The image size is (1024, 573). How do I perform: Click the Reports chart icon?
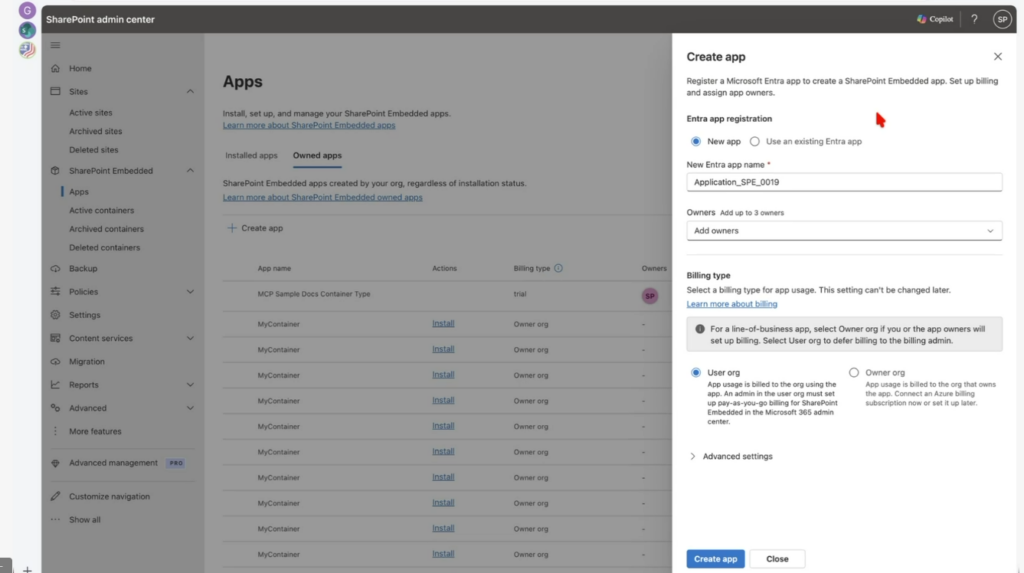pos(56,385)
